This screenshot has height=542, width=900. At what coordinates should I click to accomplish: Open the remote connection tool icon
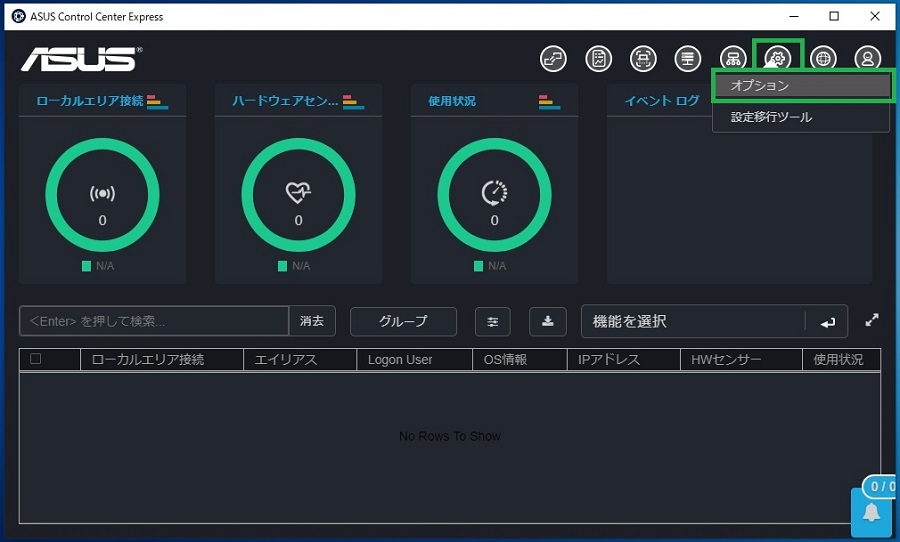[x=553, y=59]
